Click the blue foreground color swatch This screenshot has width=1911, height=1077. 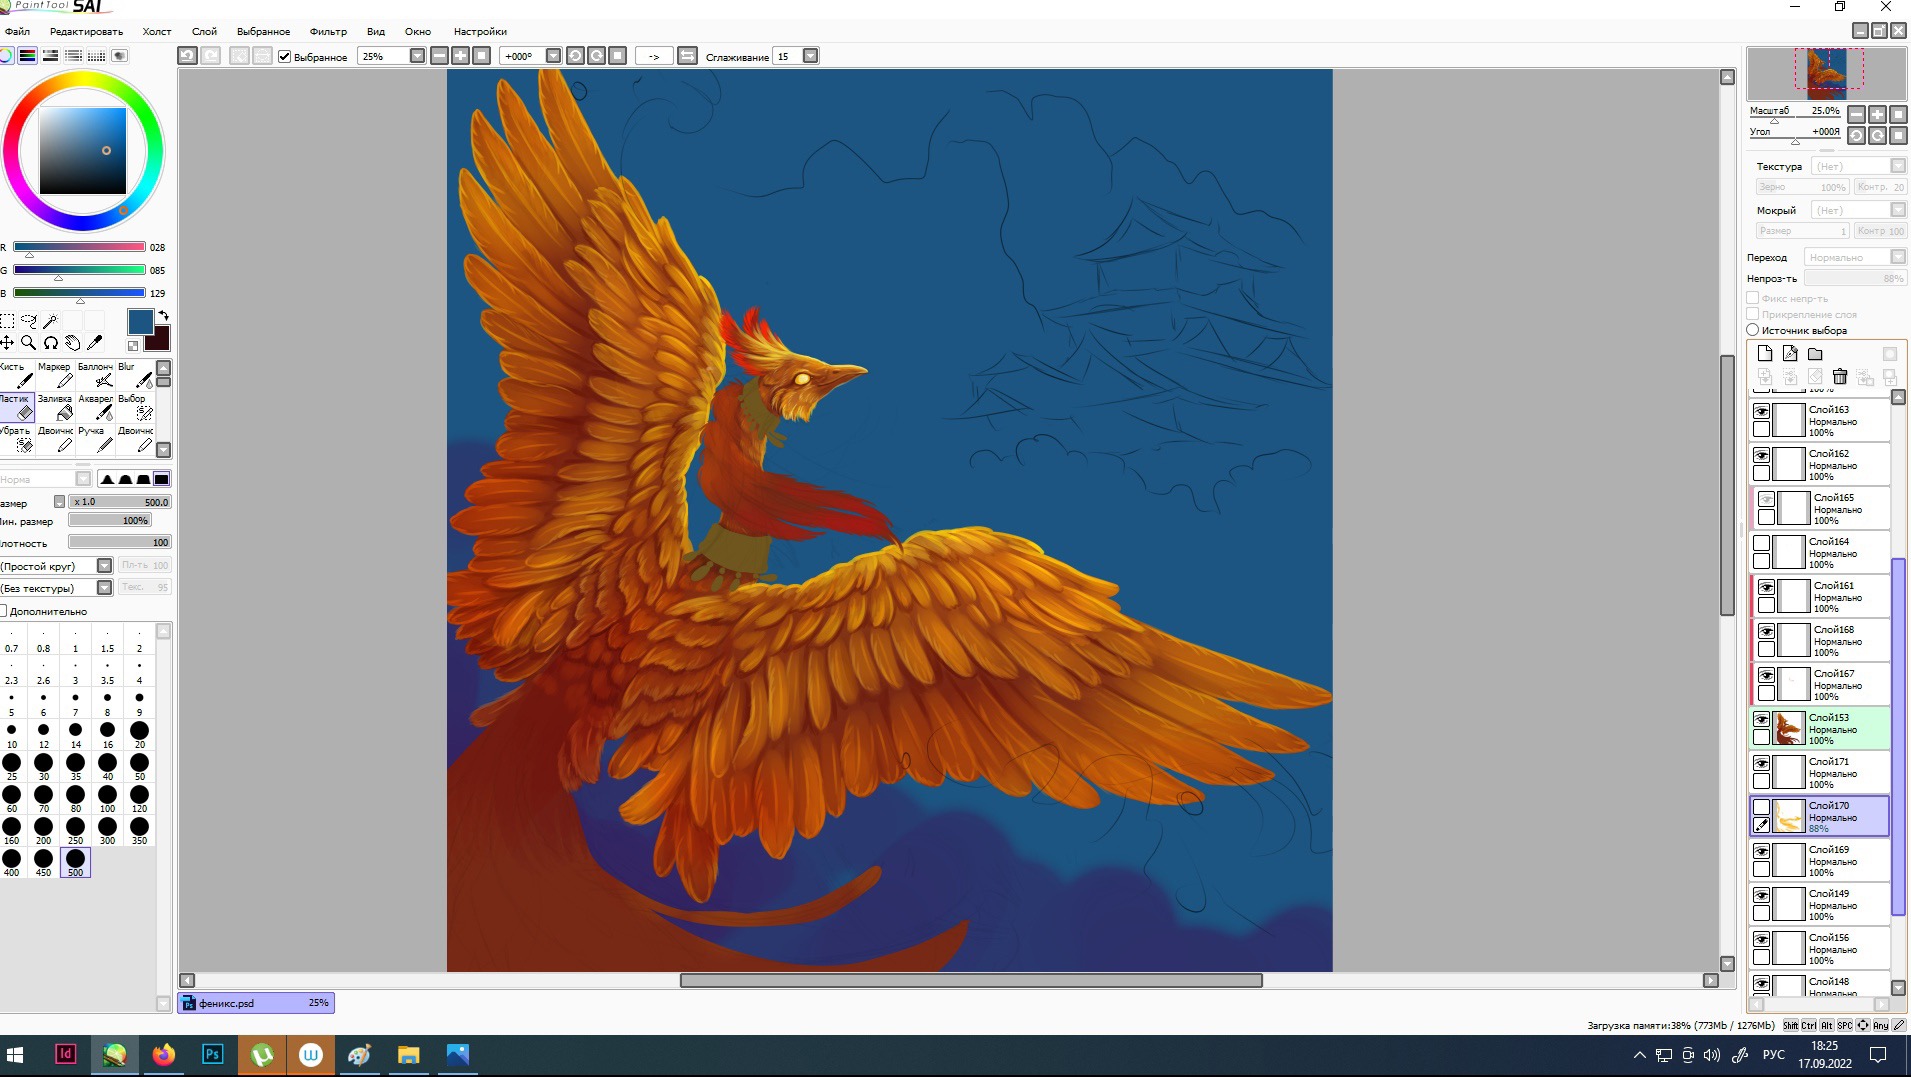(x=140, y=321)
